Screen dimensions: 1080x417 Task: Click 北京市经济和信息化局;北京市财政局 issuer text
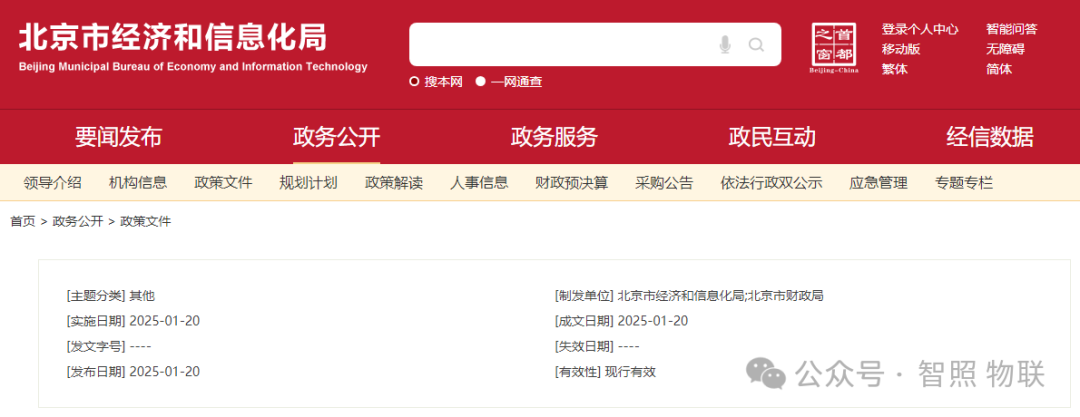pyautogui.click(x=720, y=296)
